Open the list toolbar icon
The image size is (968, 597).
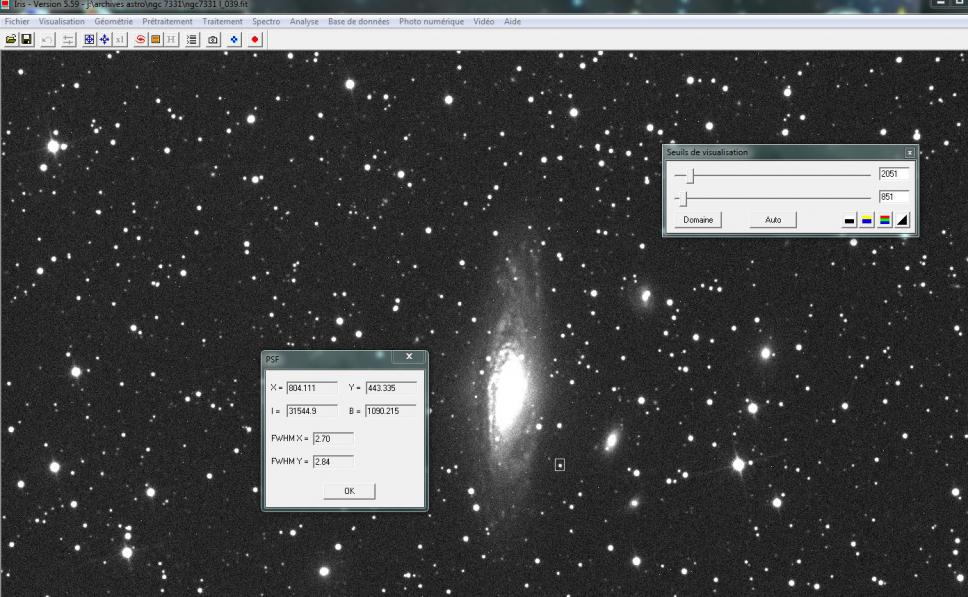click(x=192, y=40)
